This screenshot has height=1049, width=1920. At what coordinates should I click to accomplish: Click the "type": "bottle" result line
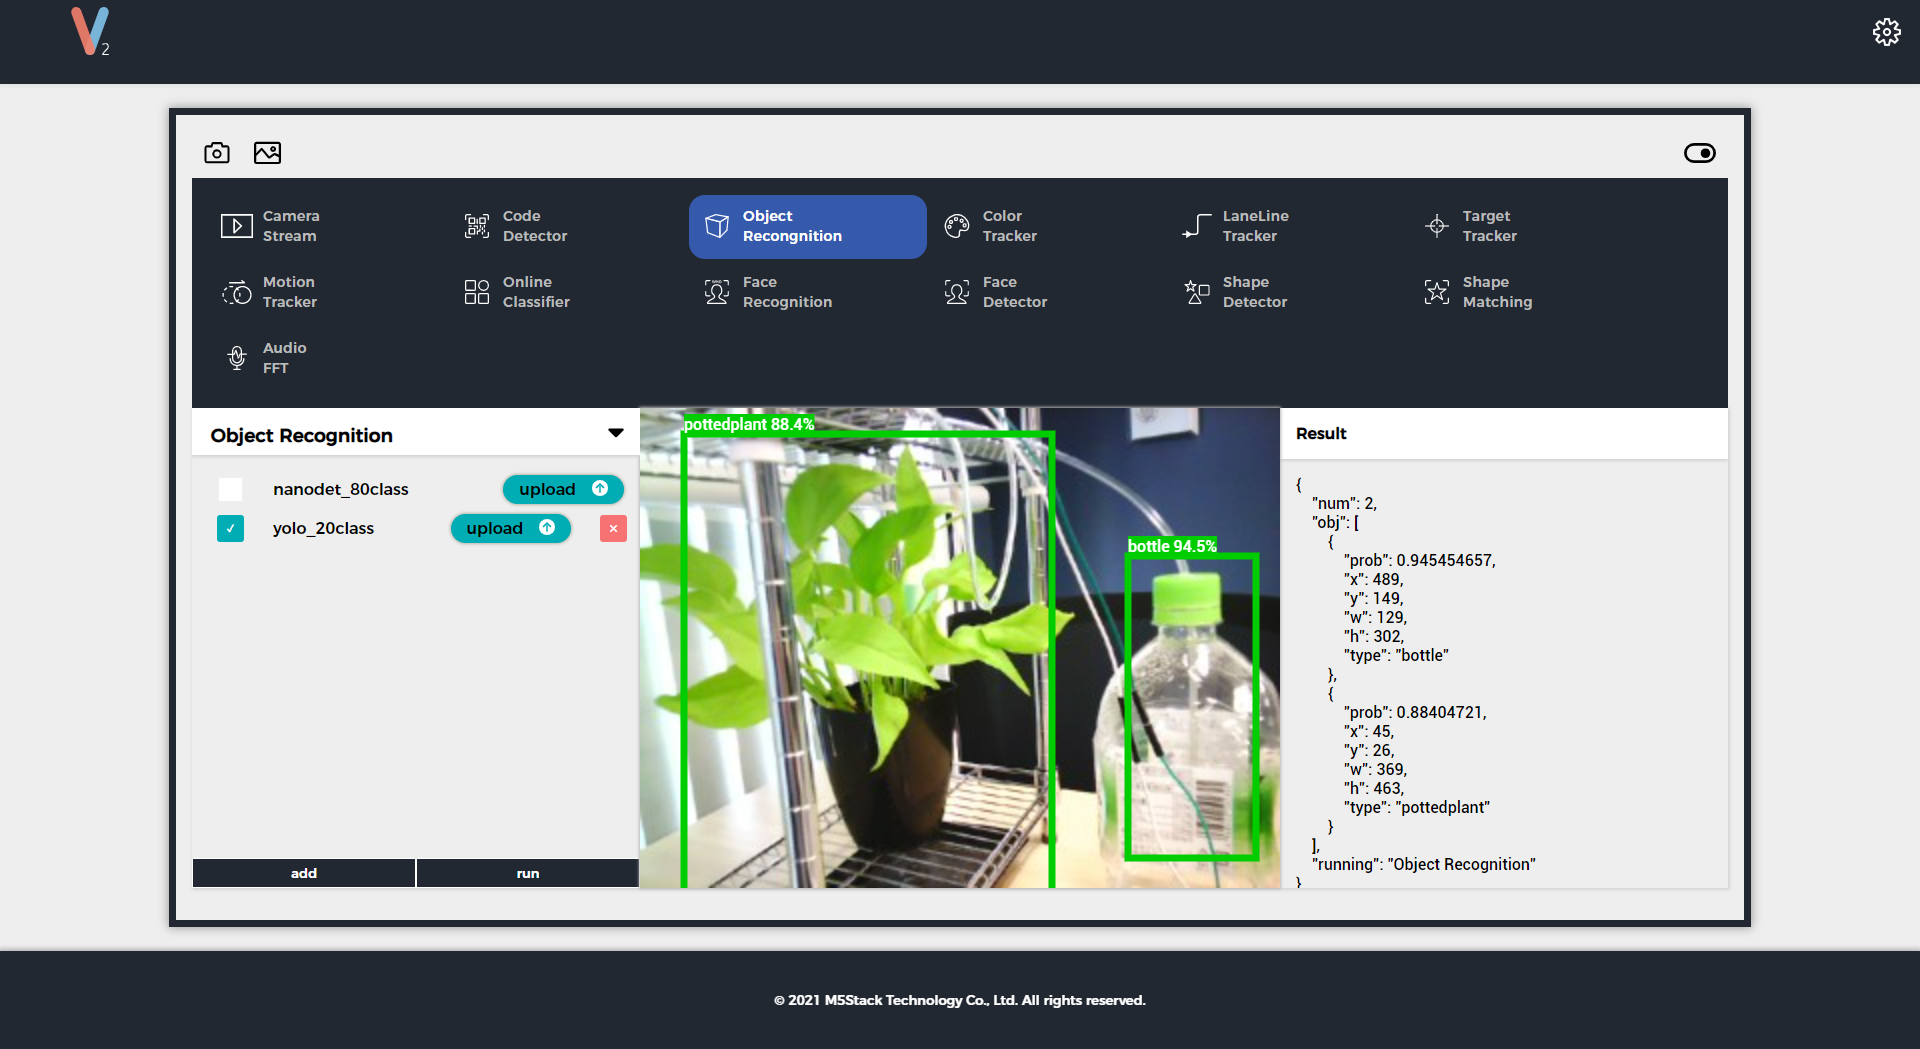coord(1396,655)
